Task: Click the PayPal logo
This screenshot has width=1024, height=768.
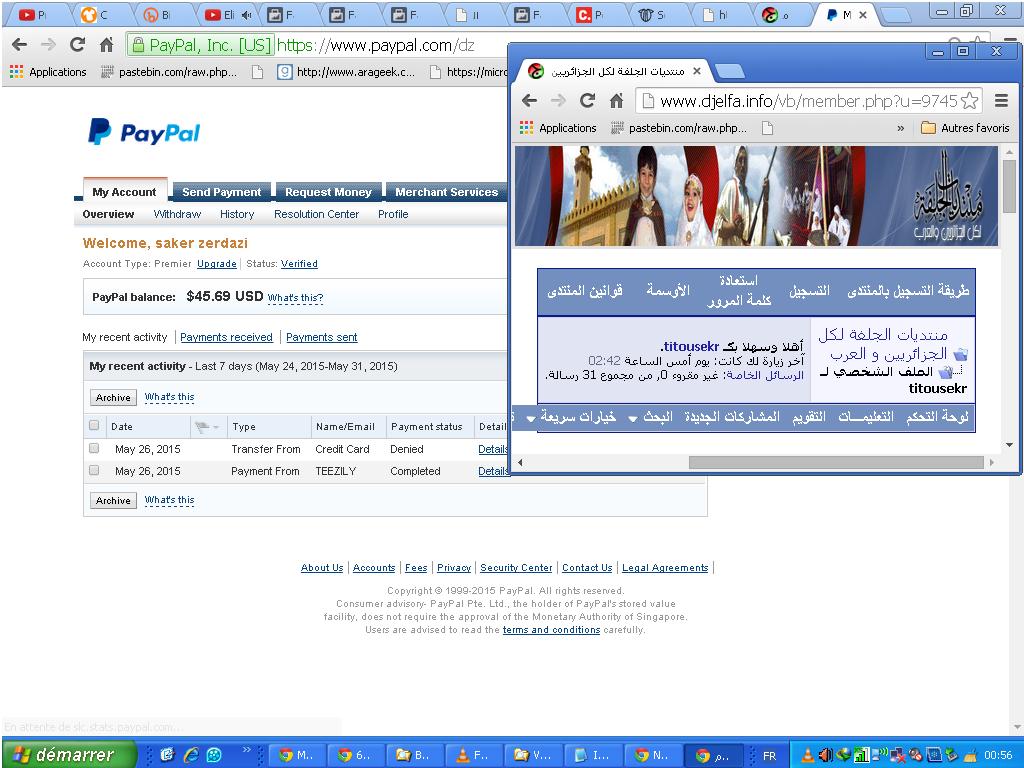Action: click(x=144, y=132)
